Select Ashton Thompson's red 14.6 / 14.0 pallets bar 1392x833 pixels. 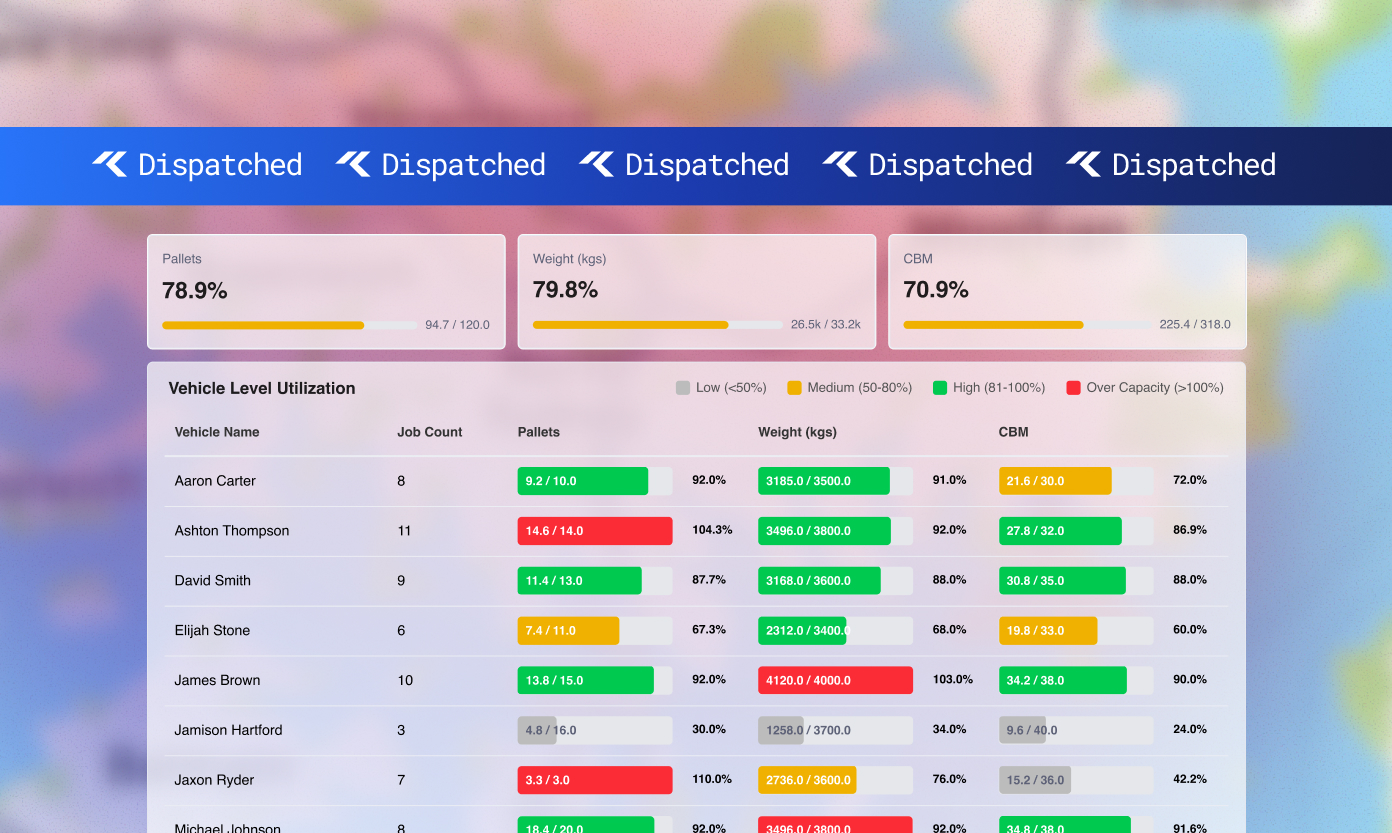(594, 531)
